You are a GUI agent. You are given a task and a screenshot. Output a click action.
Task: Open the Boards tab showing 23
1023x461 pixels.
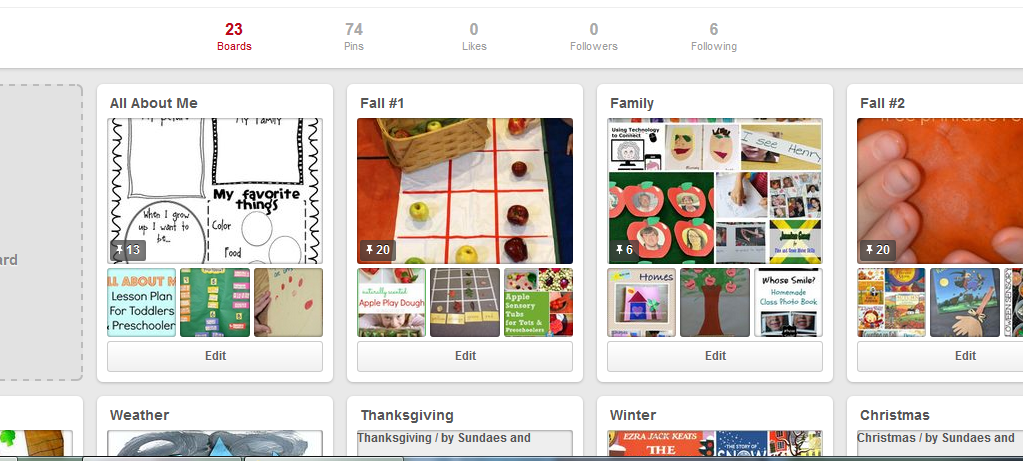pyautogui.click(x=234, y=37)
